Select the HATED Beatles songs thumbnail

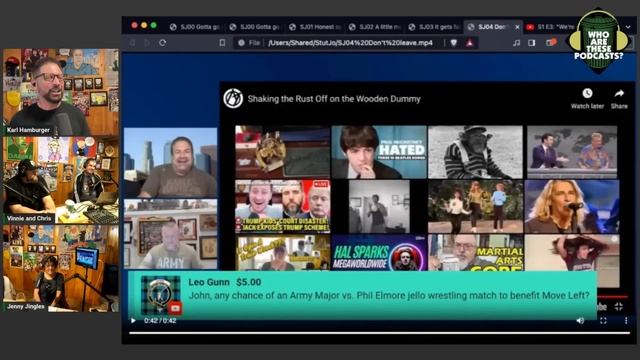(x=379, y=152)
